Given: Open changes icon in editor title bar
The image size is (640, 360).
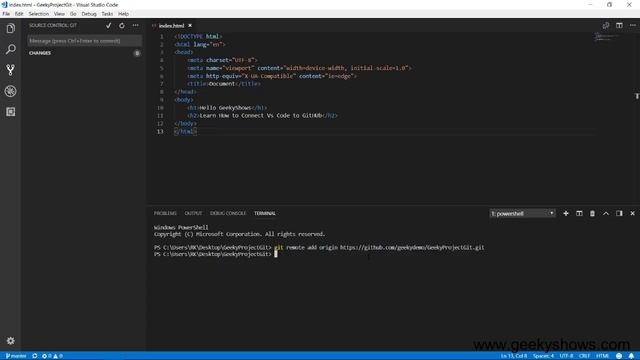Looking at the screenshot, I should [x=606, y=25].
